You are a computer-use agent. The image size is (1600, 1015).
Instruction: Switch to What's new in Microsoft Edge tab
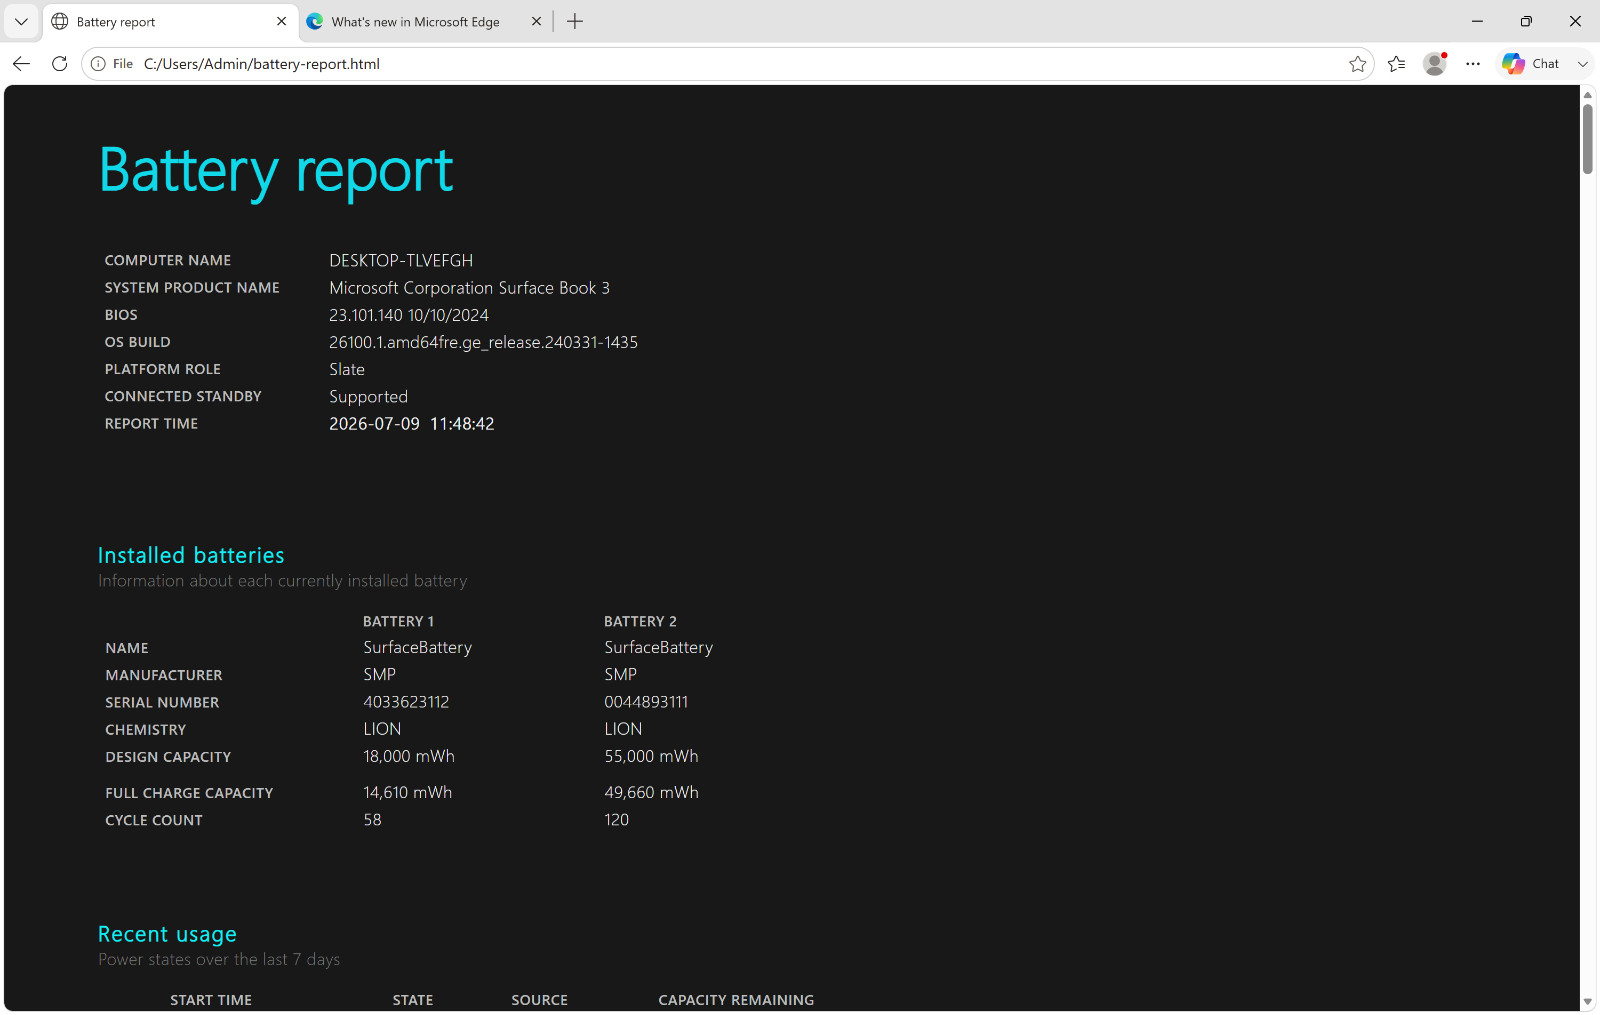pos(415,22)
